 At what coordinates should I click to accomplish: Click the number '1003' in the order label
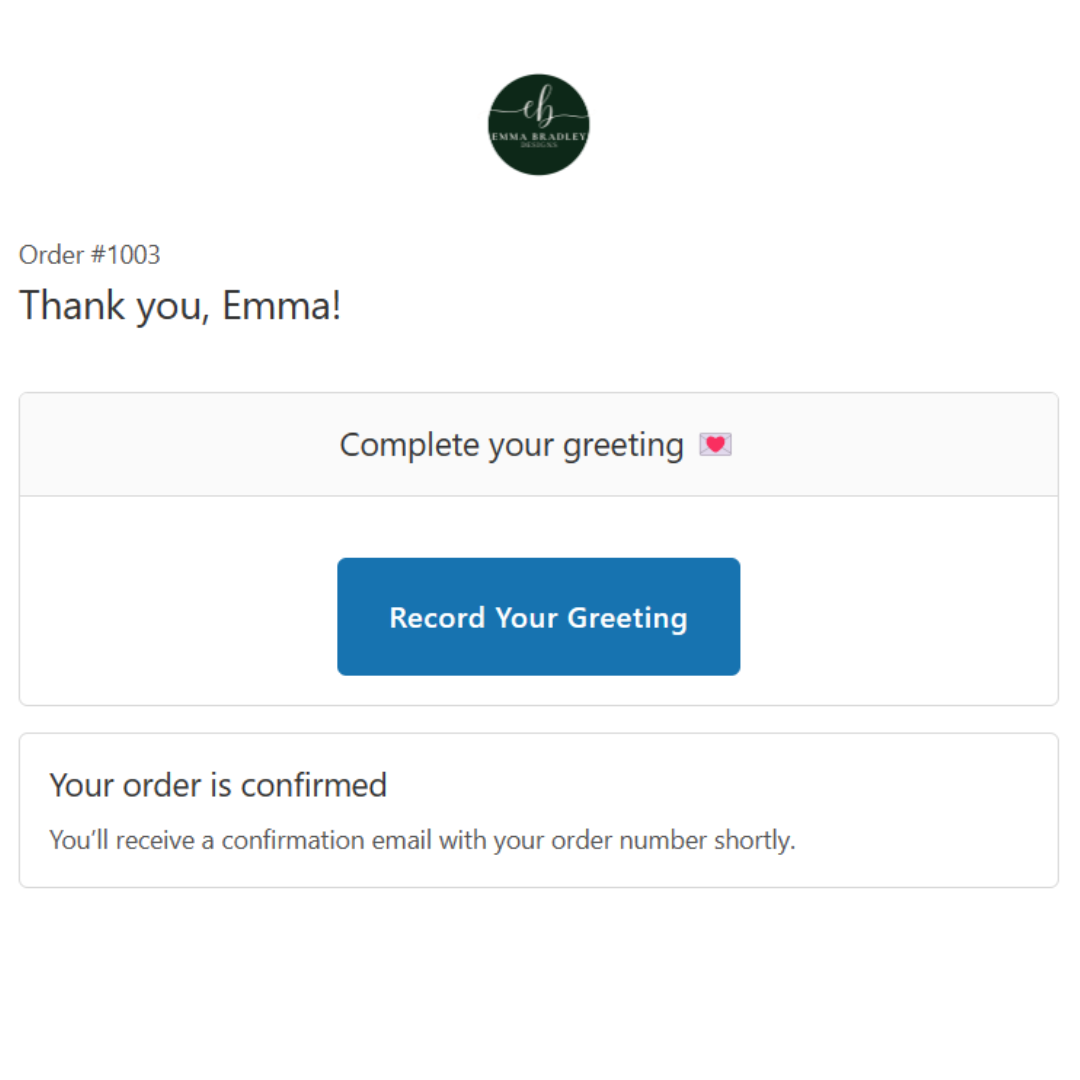[133, 255]
